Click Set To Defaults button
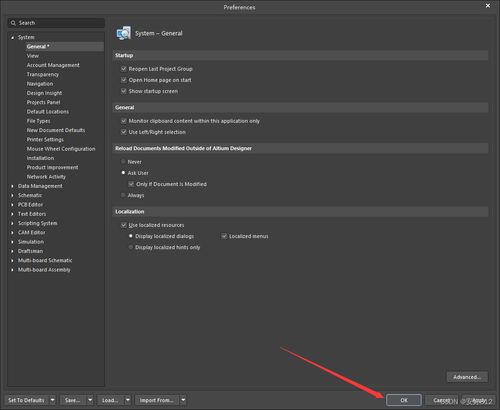Screen dimensions: 500x410 26,400
